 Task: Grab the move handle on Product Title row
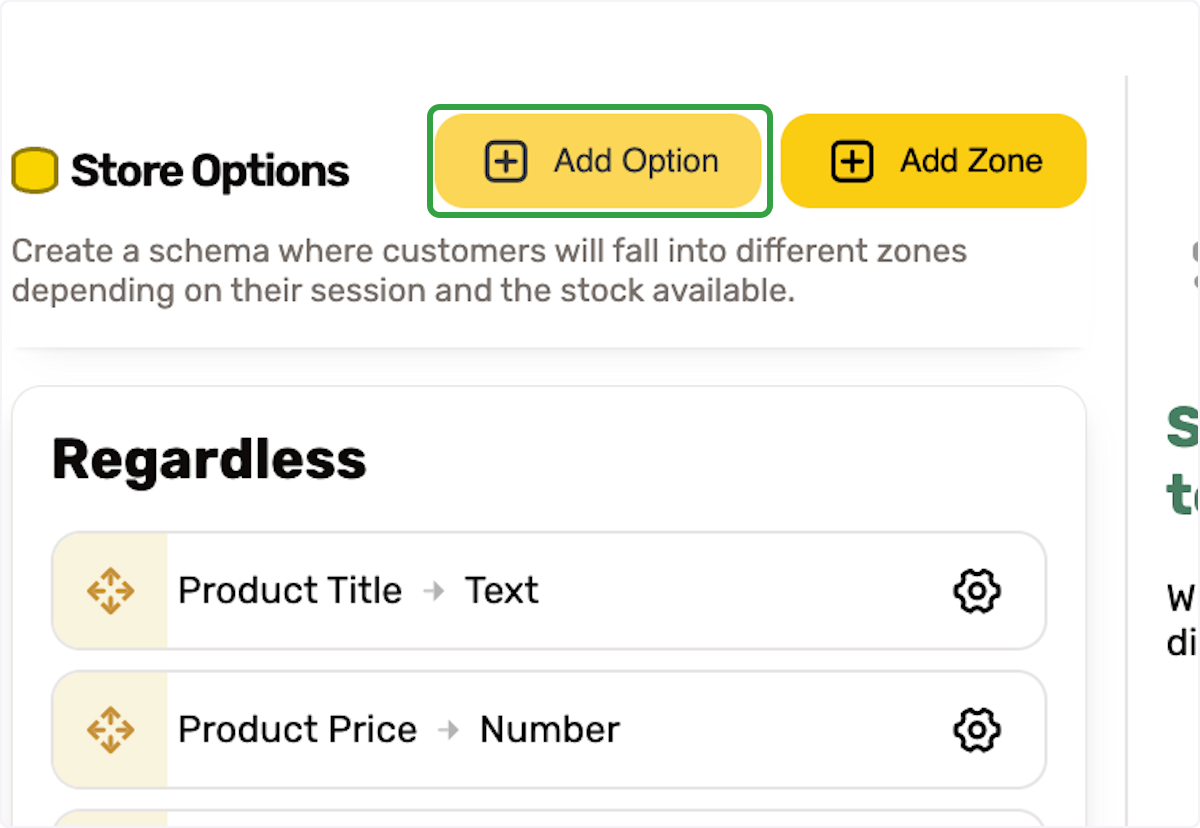pos(110,591)
